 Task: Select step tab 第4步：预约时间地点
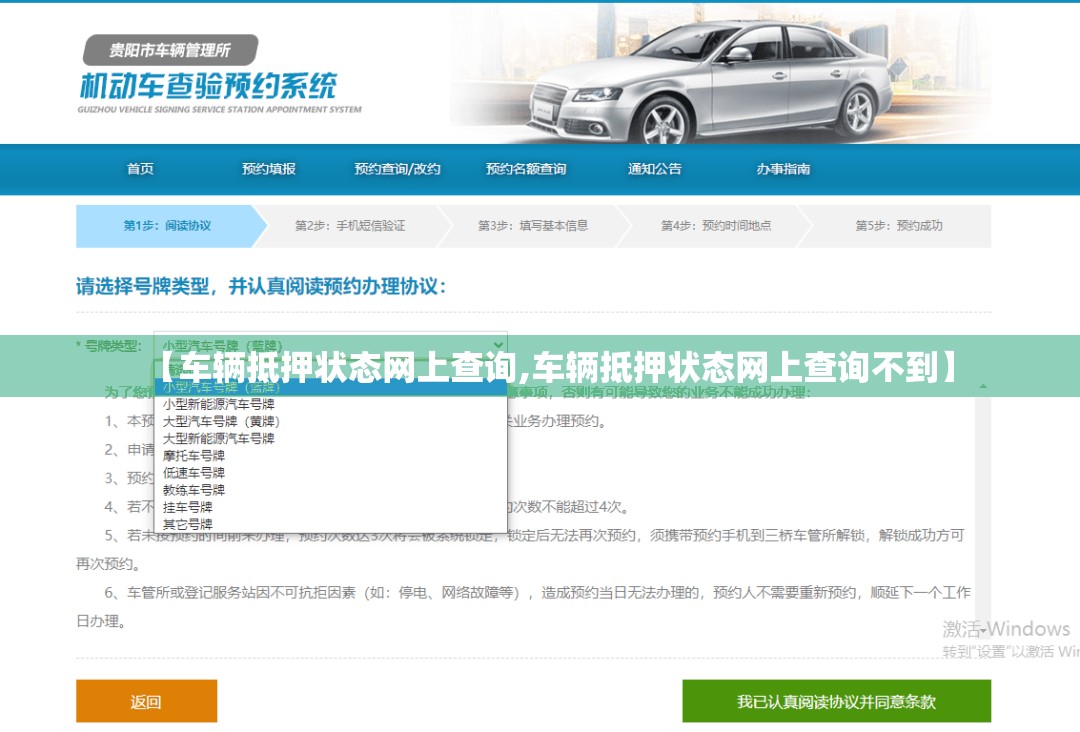tap(716, 226)
